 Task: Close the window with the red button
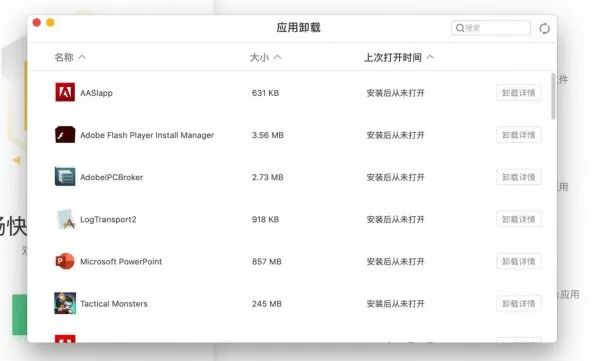click(37, 23)
